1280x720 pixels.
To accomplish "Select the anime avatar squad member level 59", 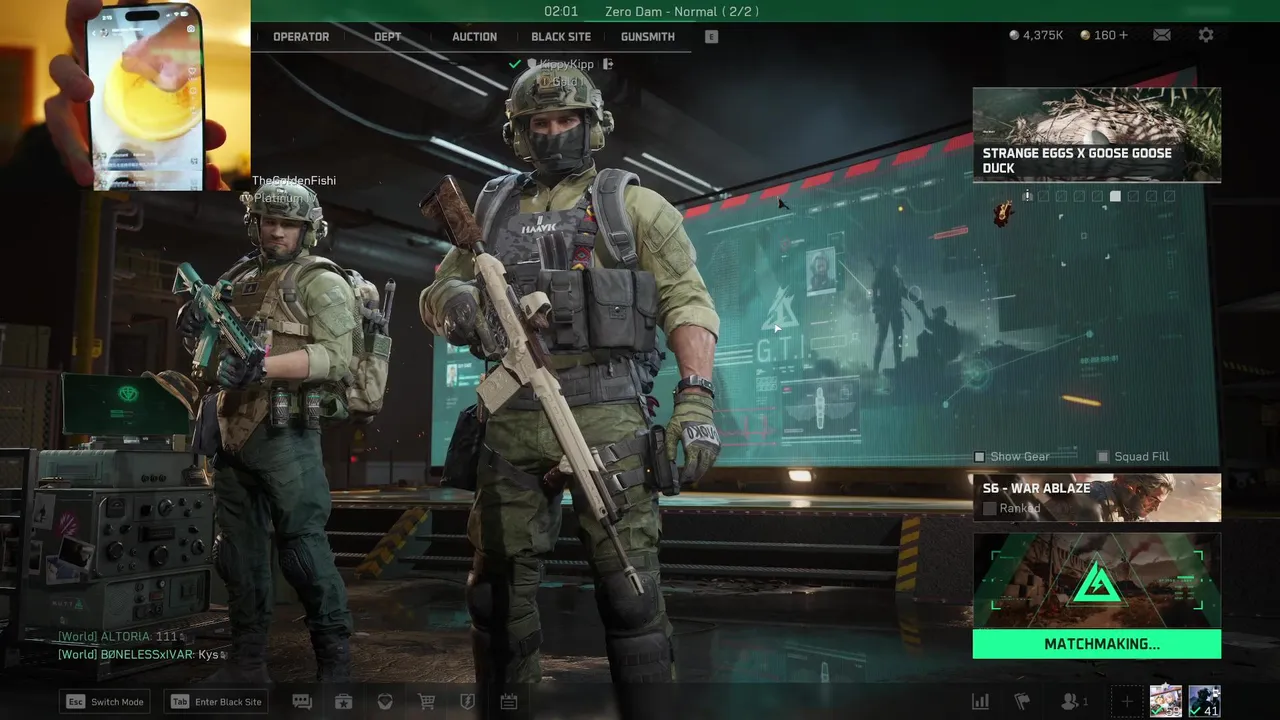I will click(x=1166, y=701).
